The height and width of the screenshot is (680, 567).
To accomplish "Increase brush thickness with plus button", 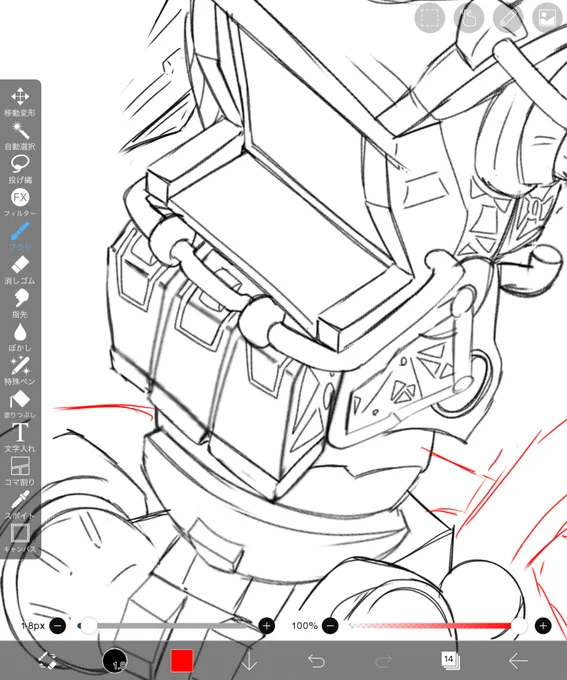I will (266, 625).
